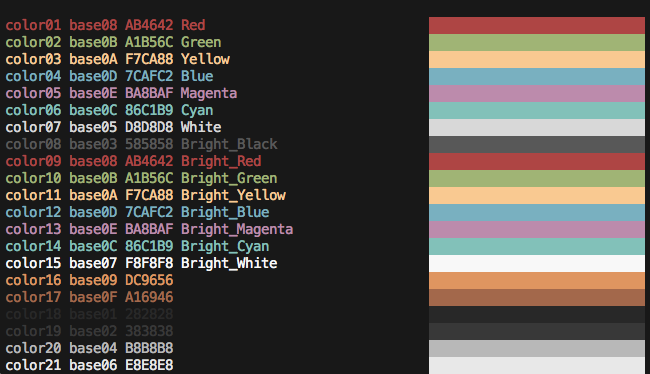Select the 'Green' name in the color02 row
650x374 pixels.
(x=201, y=42)
